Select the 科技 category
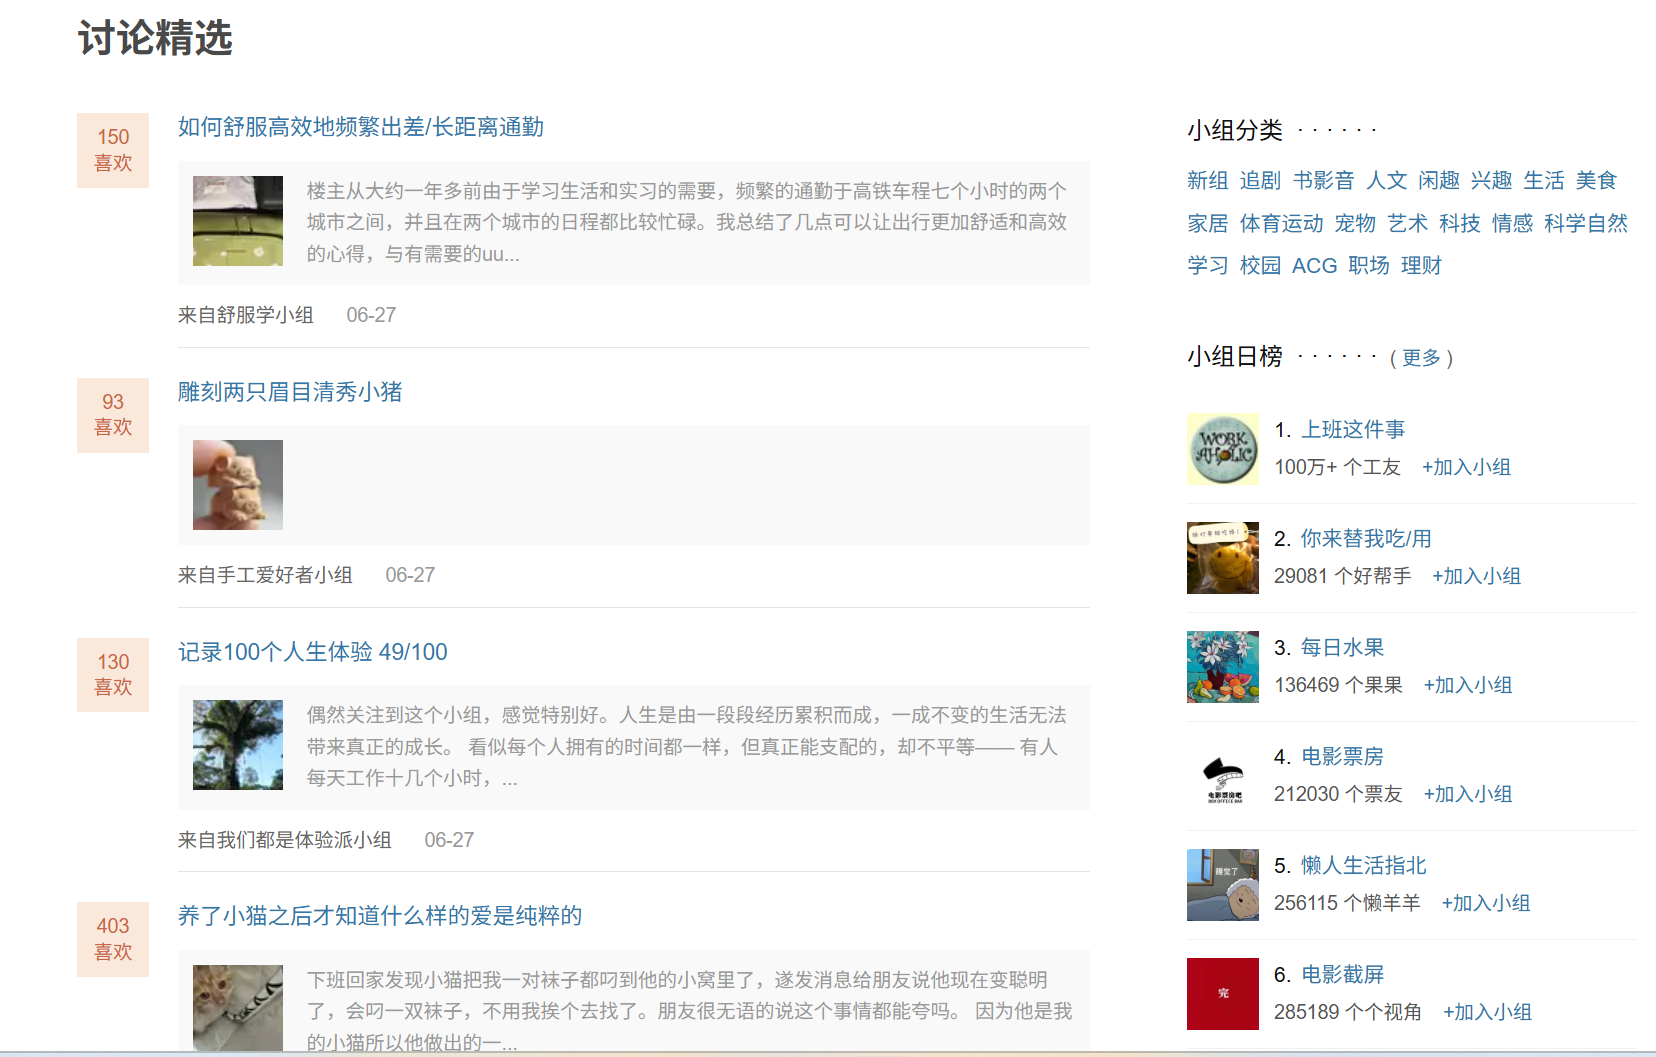This screenshot has height=1057, width=1656. coord(1460,223)
